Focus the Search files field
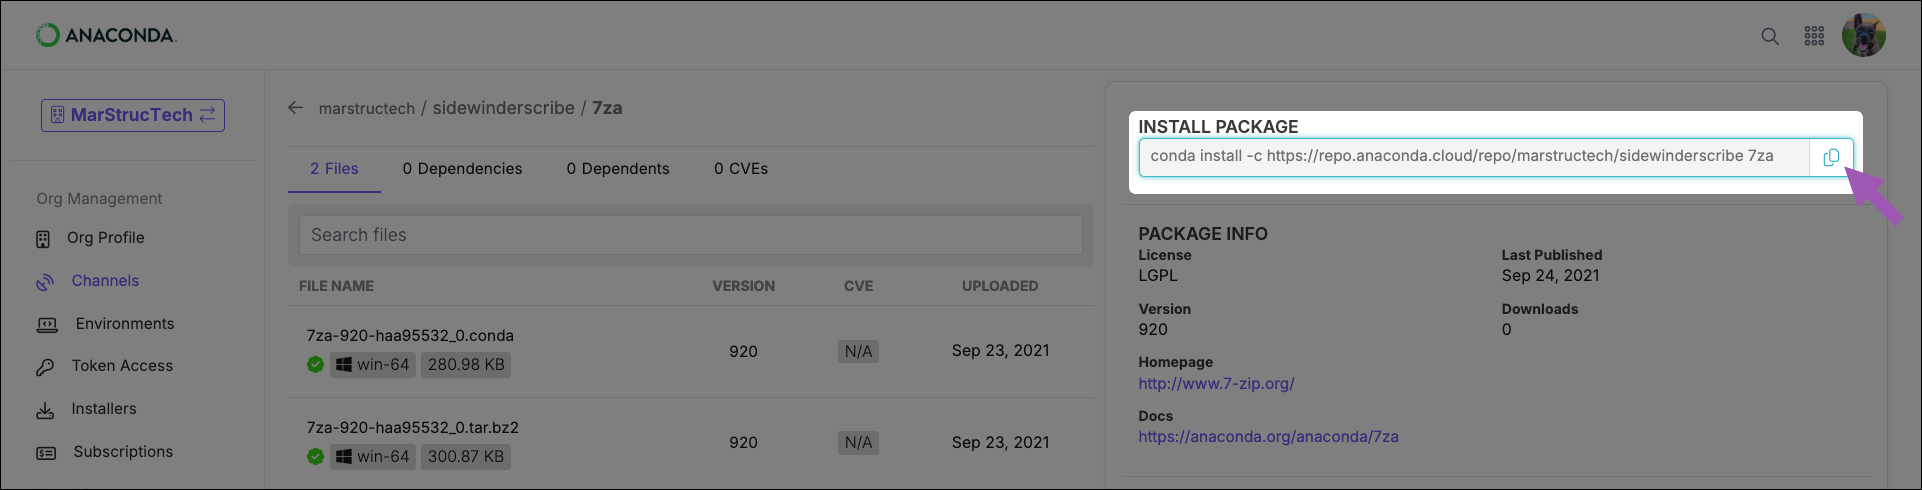The width and height of the screenshot is (1922, 490). click(x=691, y=235)
